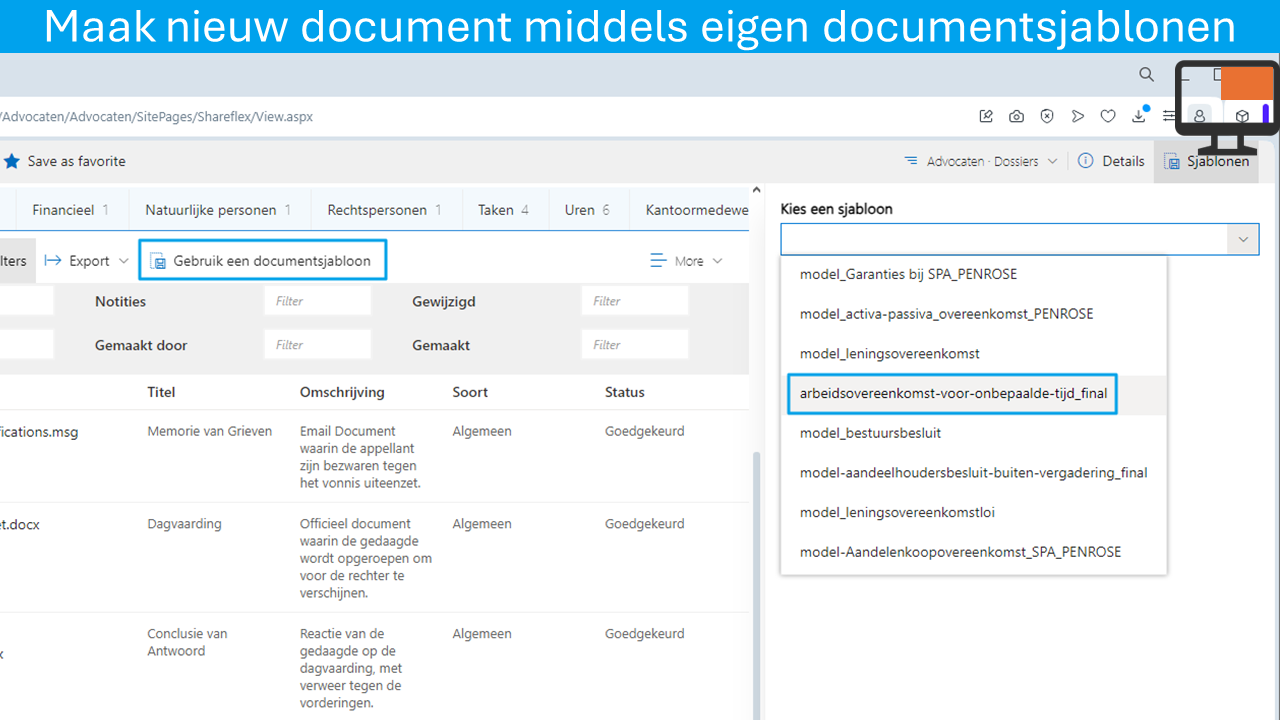Image resolution: width=1280 pixels, height=720 pixels.
Task: Click the More button label
Action: 689,261
